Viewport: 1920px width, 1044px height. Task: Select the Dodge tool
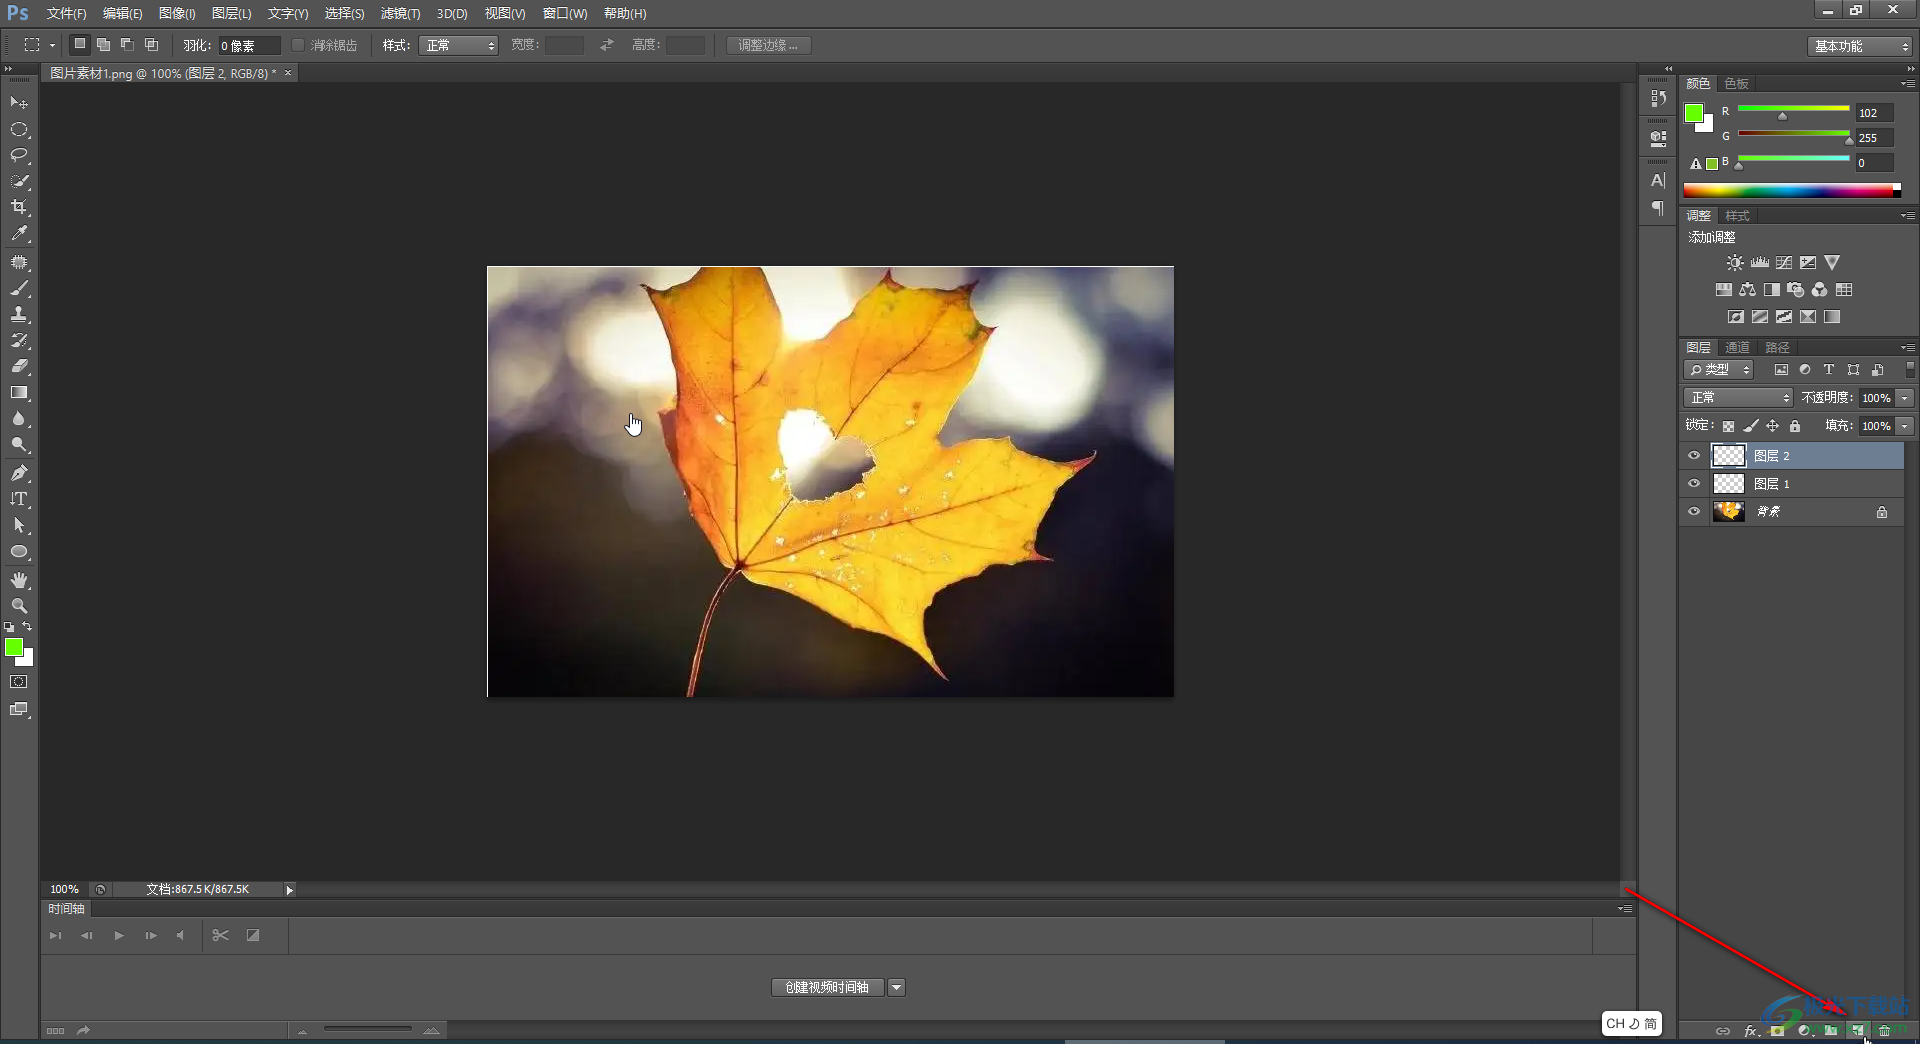tap(19, 445)
